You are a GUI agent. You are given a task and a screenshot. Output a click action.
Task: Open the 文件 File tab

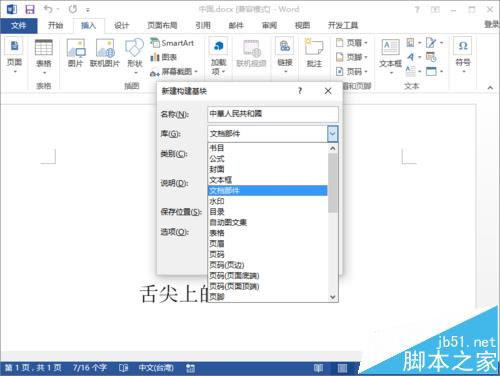(19, 25)
